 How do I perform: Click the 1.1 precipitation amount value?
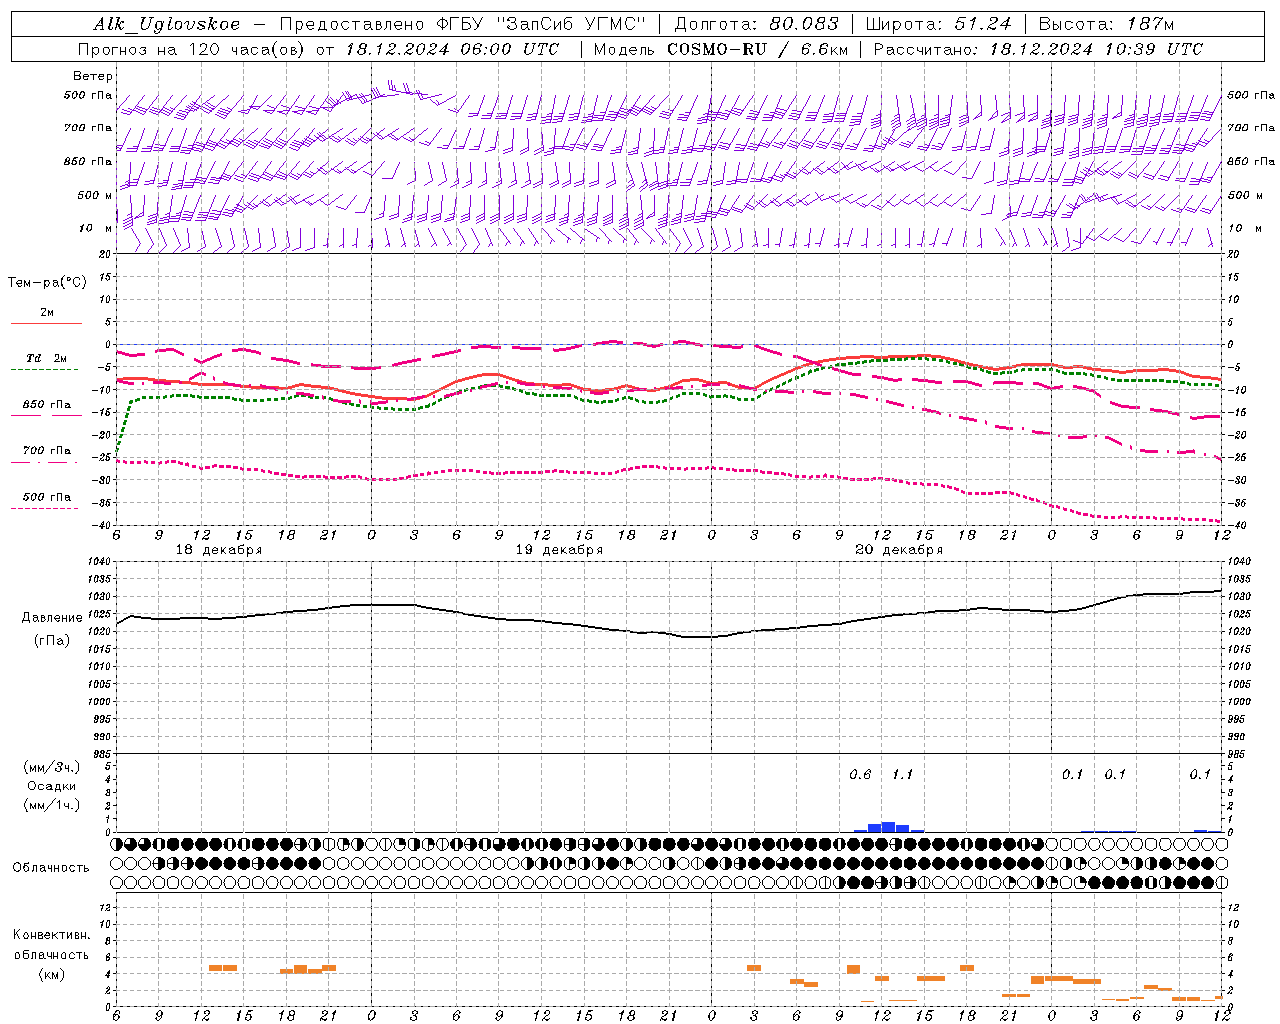tap(902, 775)
